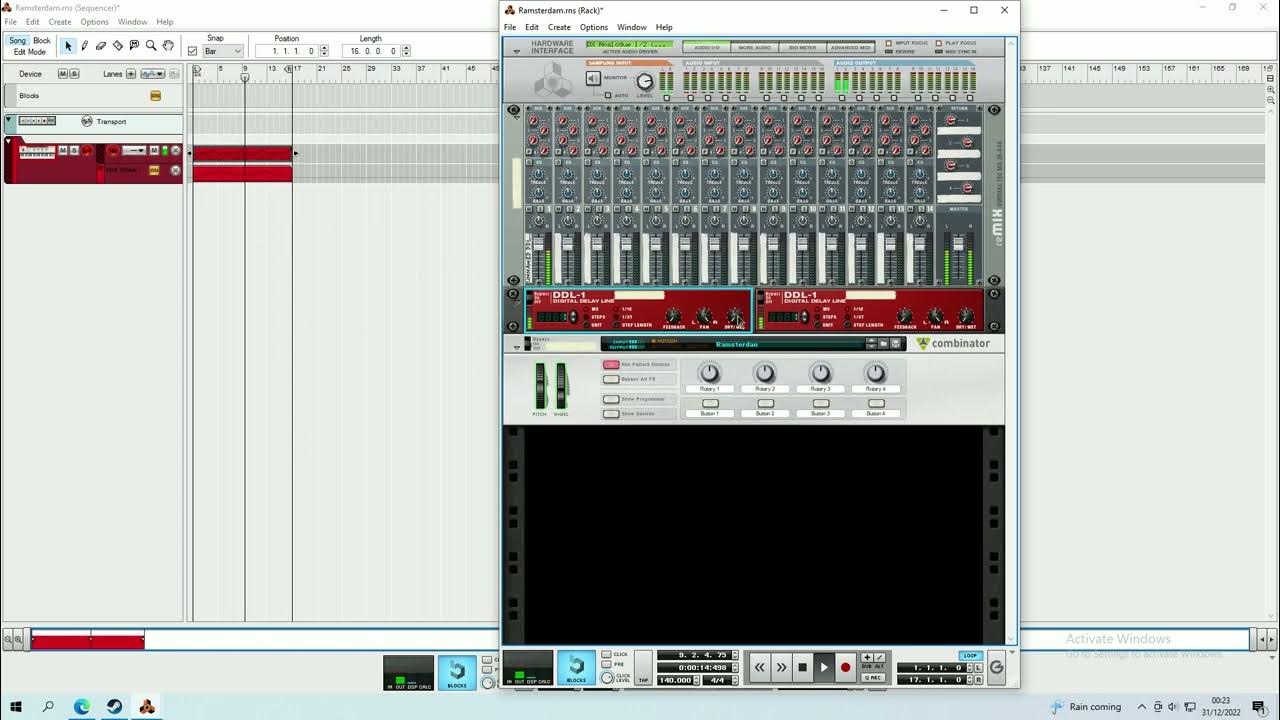Toggle the PRE count-in button
Image resolution: width=1280 pixels, height=720 pixels.
tap(606, 664)
